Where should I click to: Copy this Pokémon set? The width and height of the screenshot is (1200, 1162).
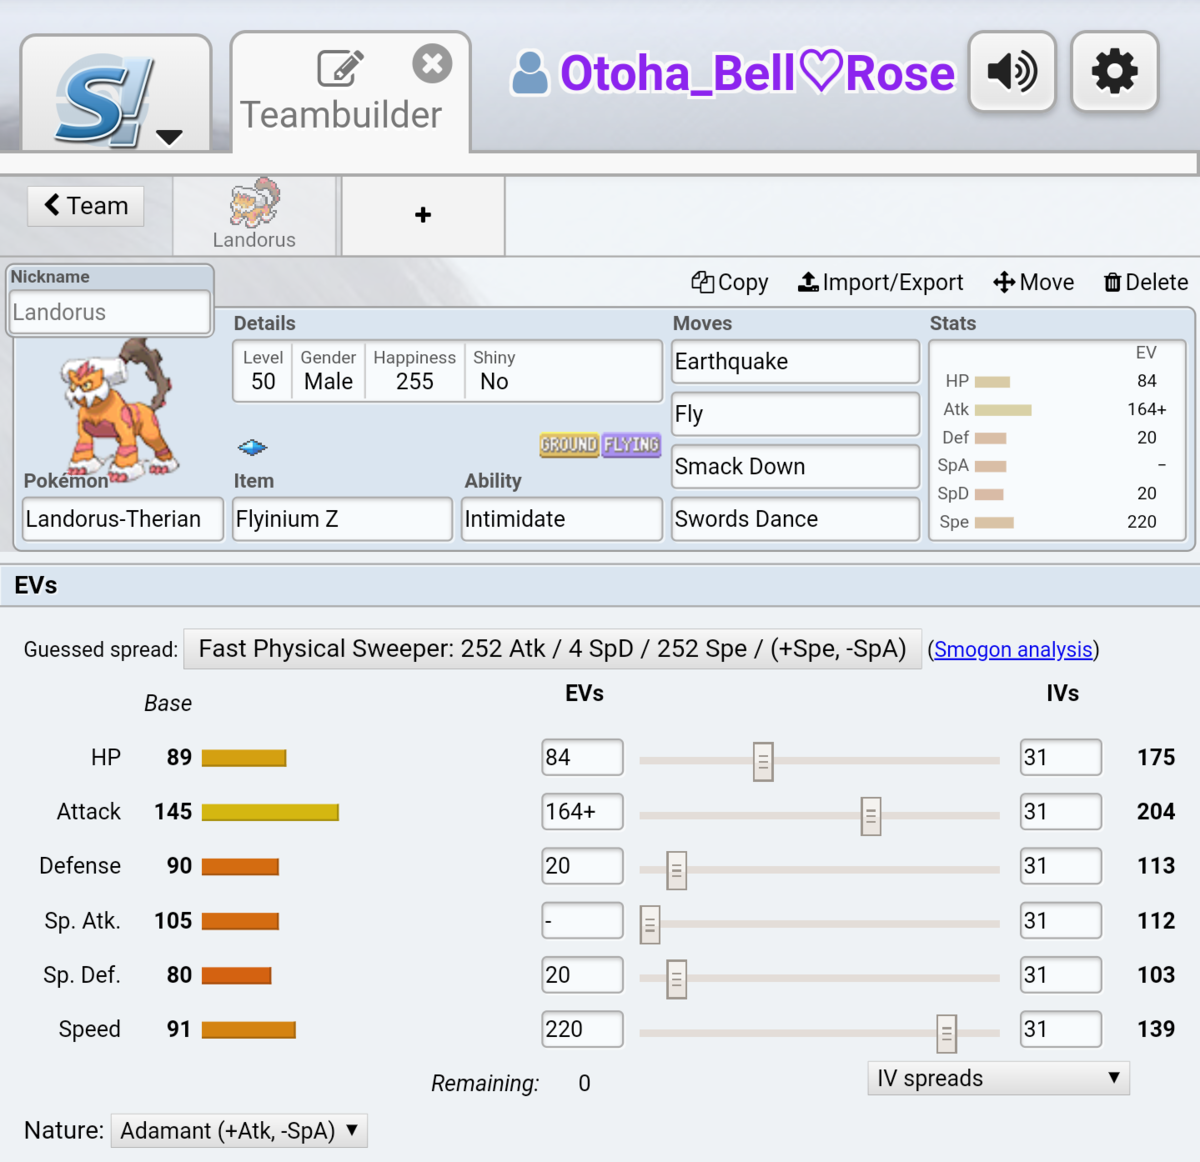coord(730,283)
